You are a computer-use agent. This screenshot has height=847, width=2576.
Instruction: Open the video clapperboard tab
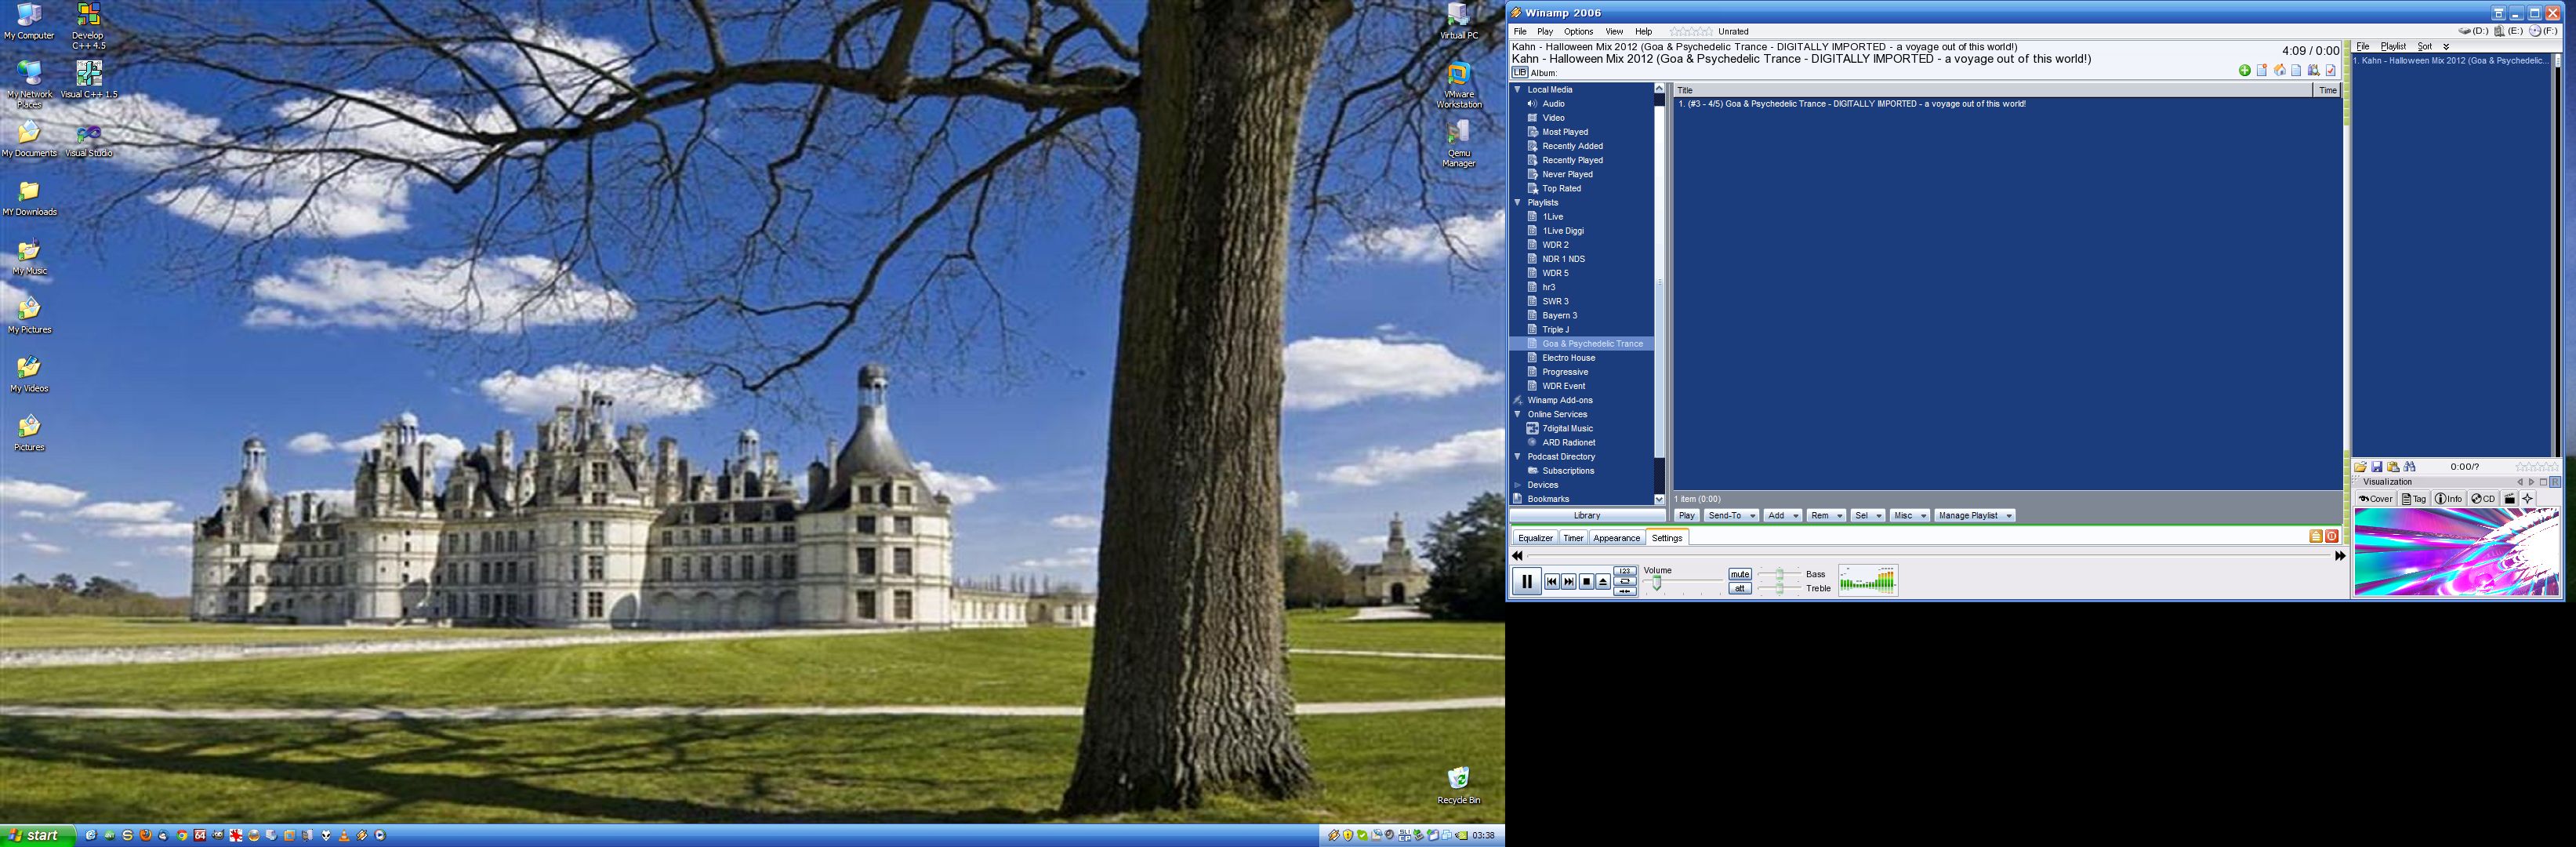pos(2510,499)
